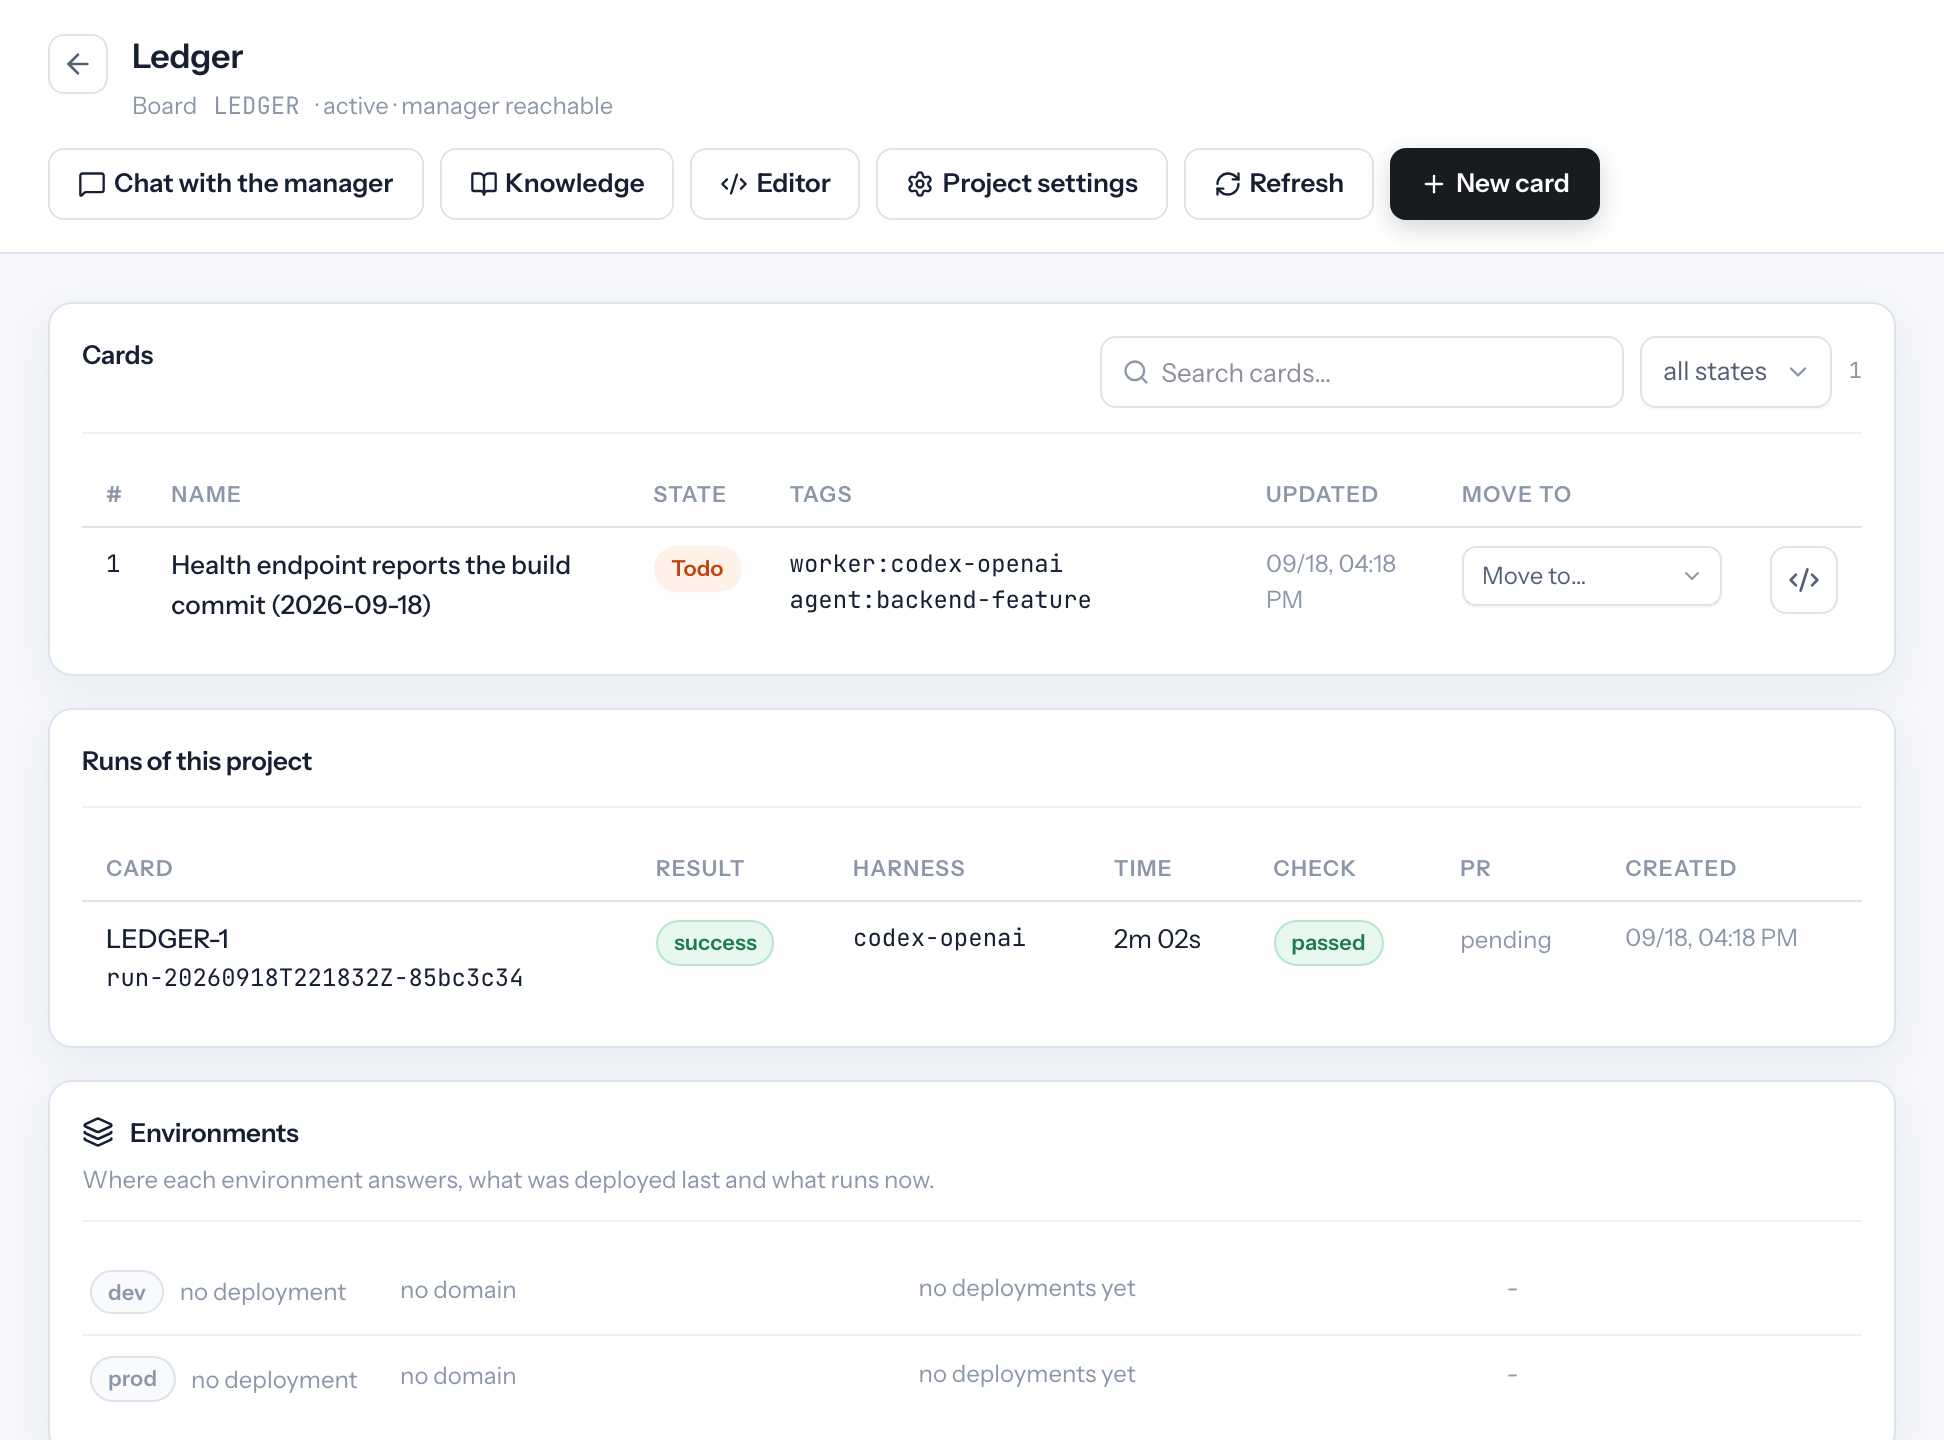Create a New card
Viewport: 1944px width, 1440px height.
tap(1495, 184)
